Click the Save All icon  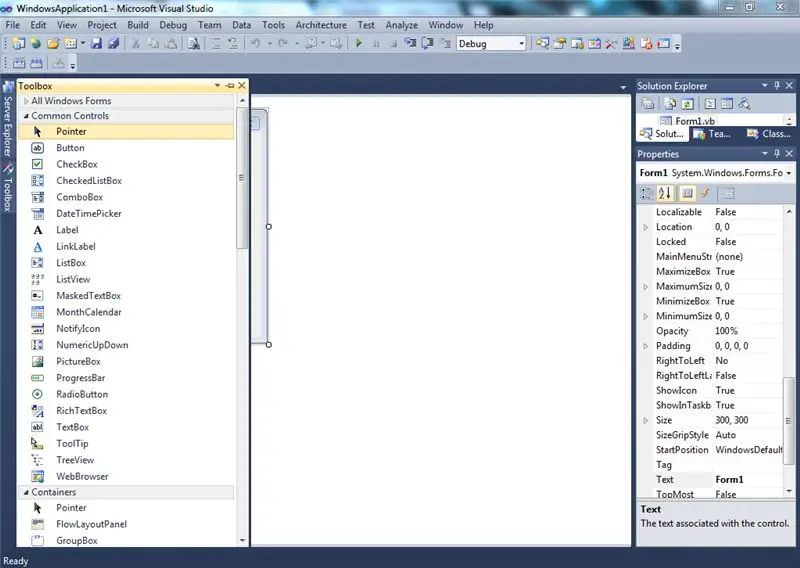click(x=113, y=44)
